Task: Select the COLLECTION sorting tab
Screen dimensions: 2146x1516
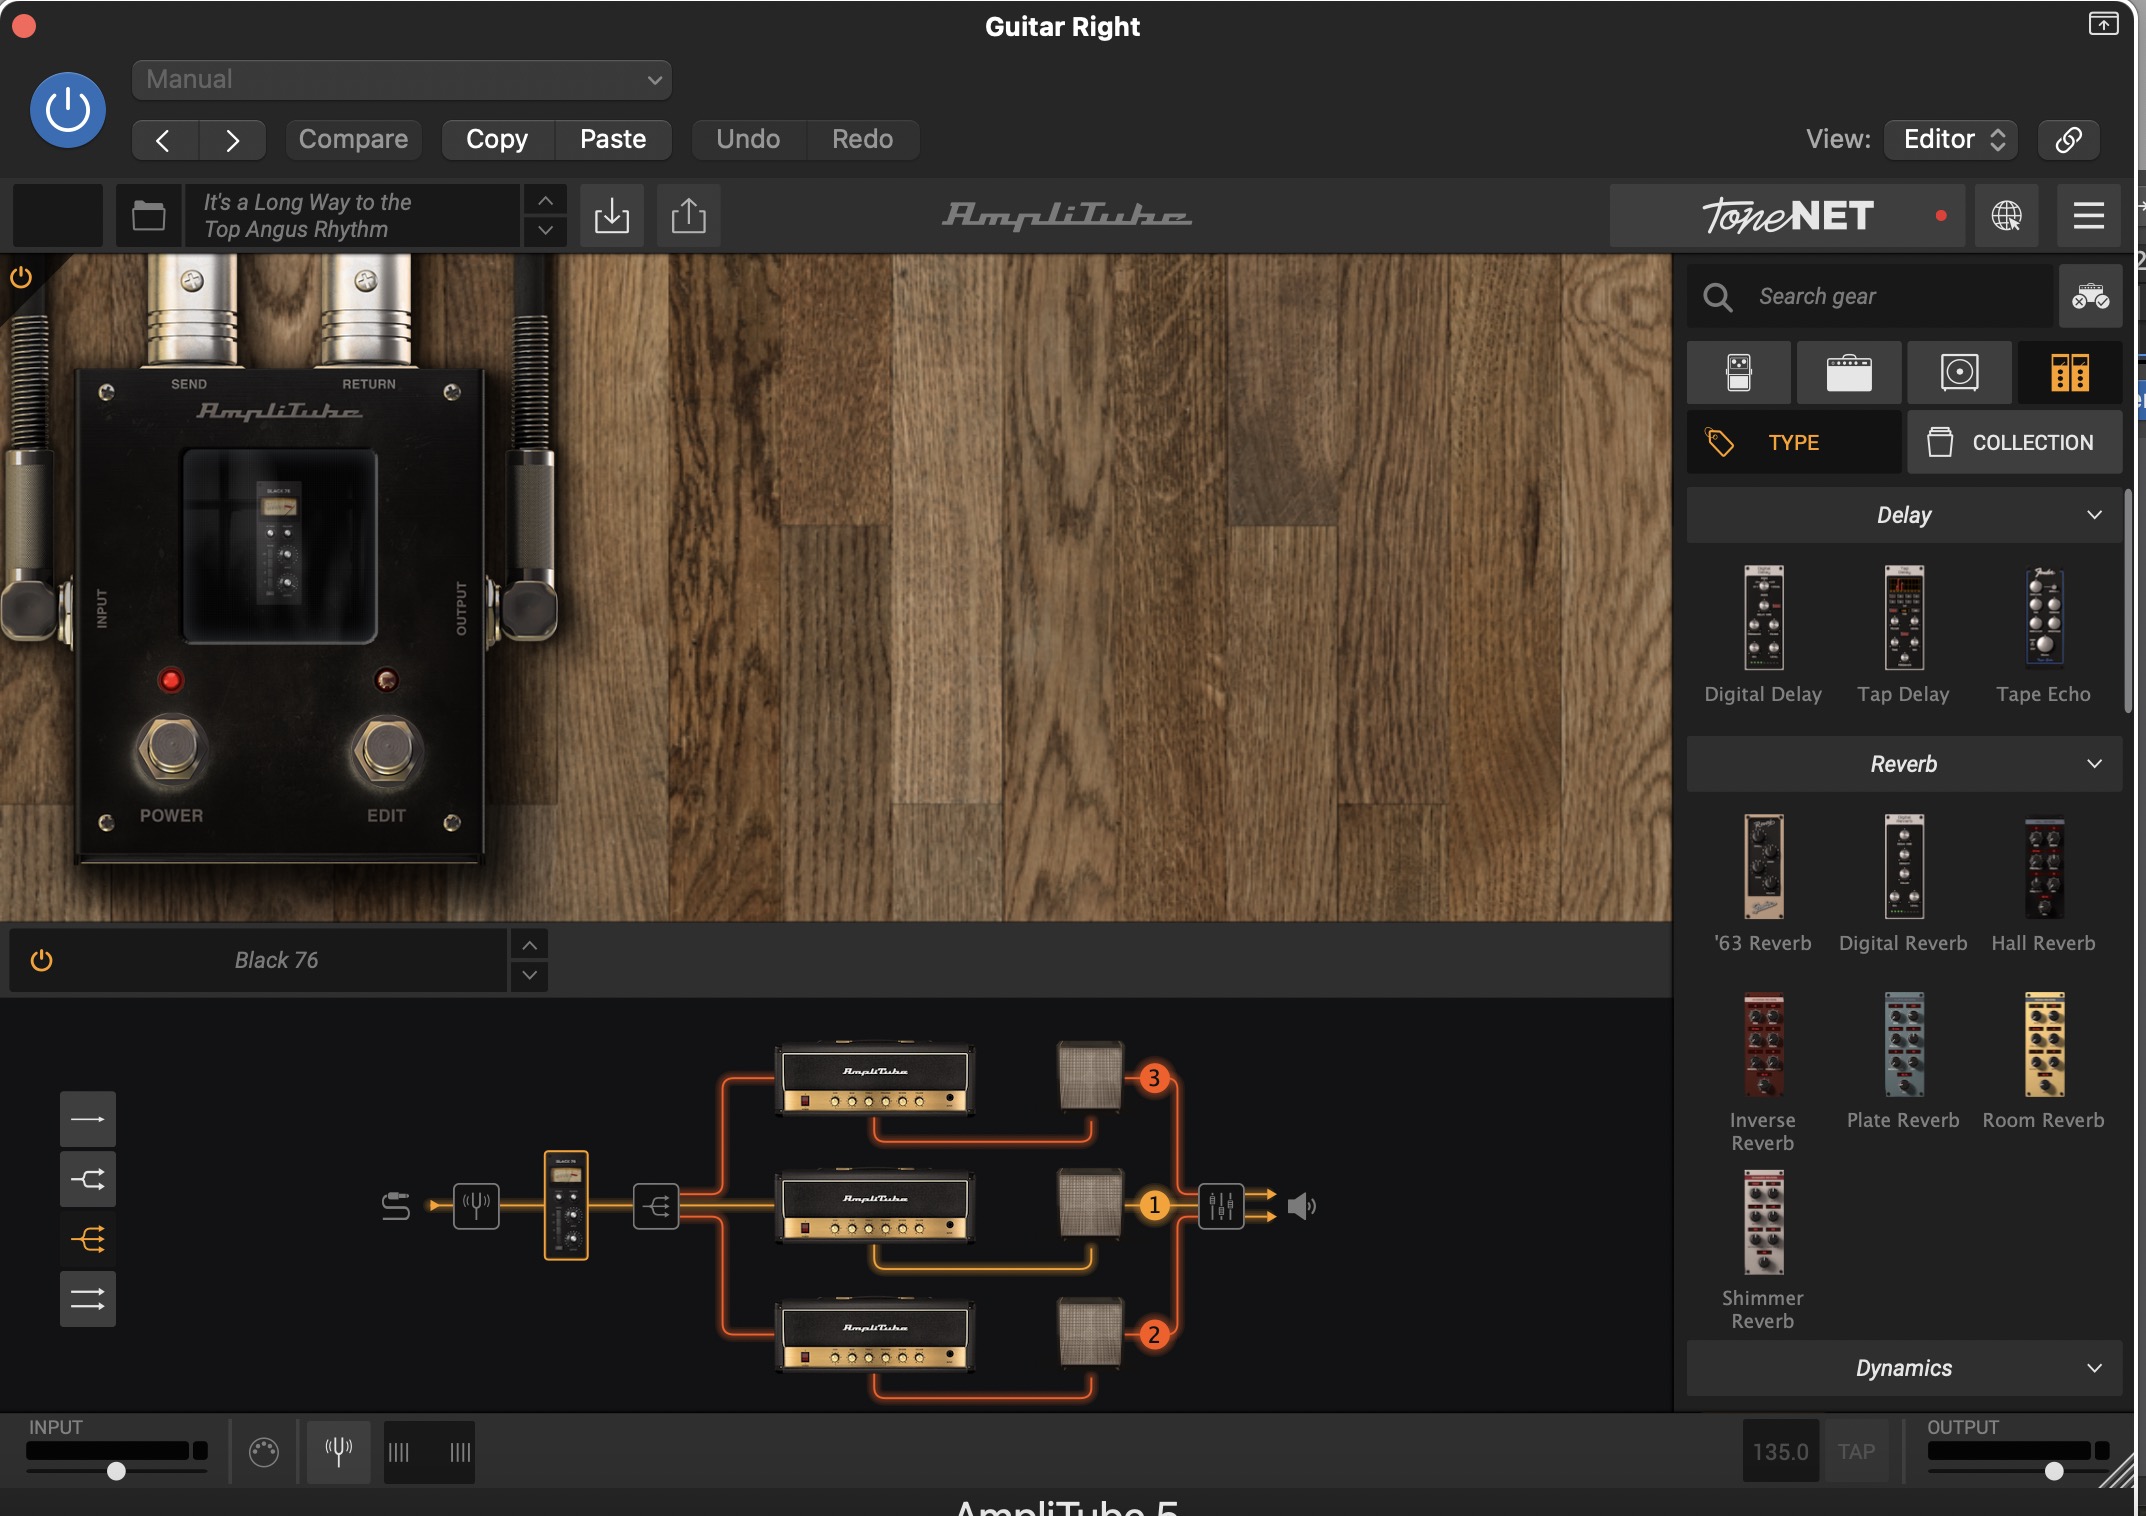Action: [2014, 442]
